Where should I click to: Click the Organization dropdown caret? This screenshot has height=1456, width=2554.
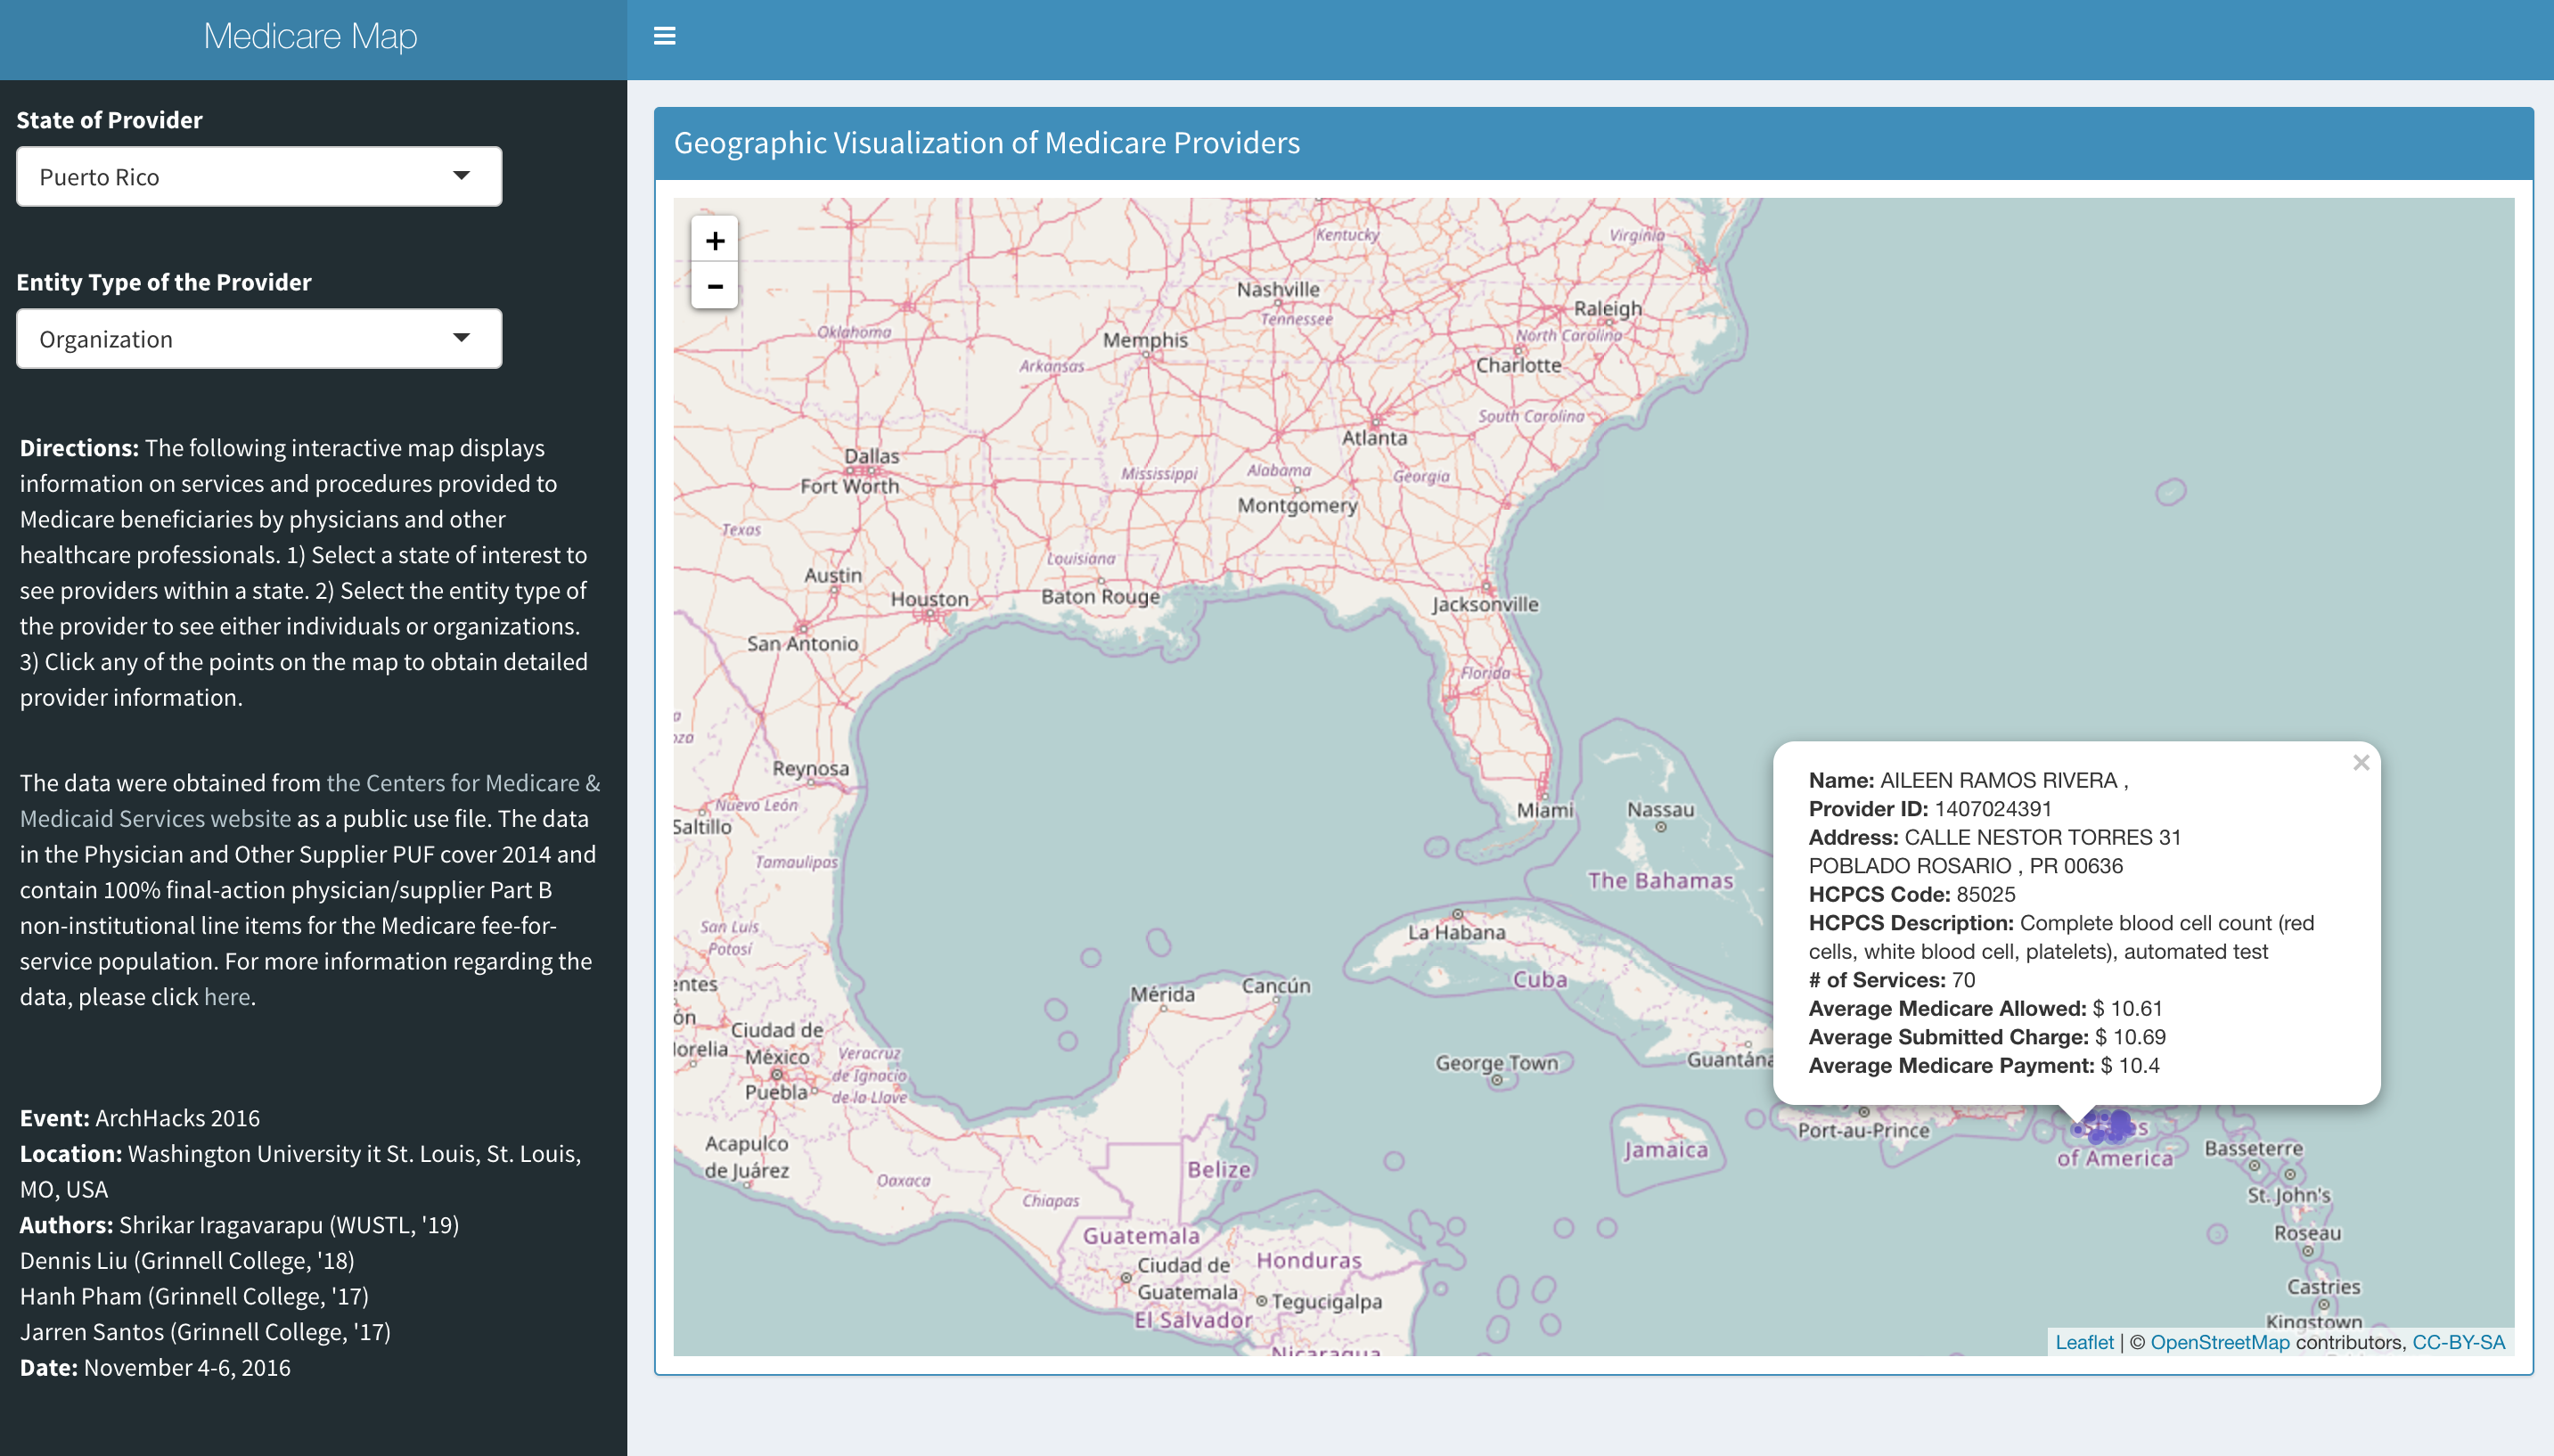click(461, 338)
